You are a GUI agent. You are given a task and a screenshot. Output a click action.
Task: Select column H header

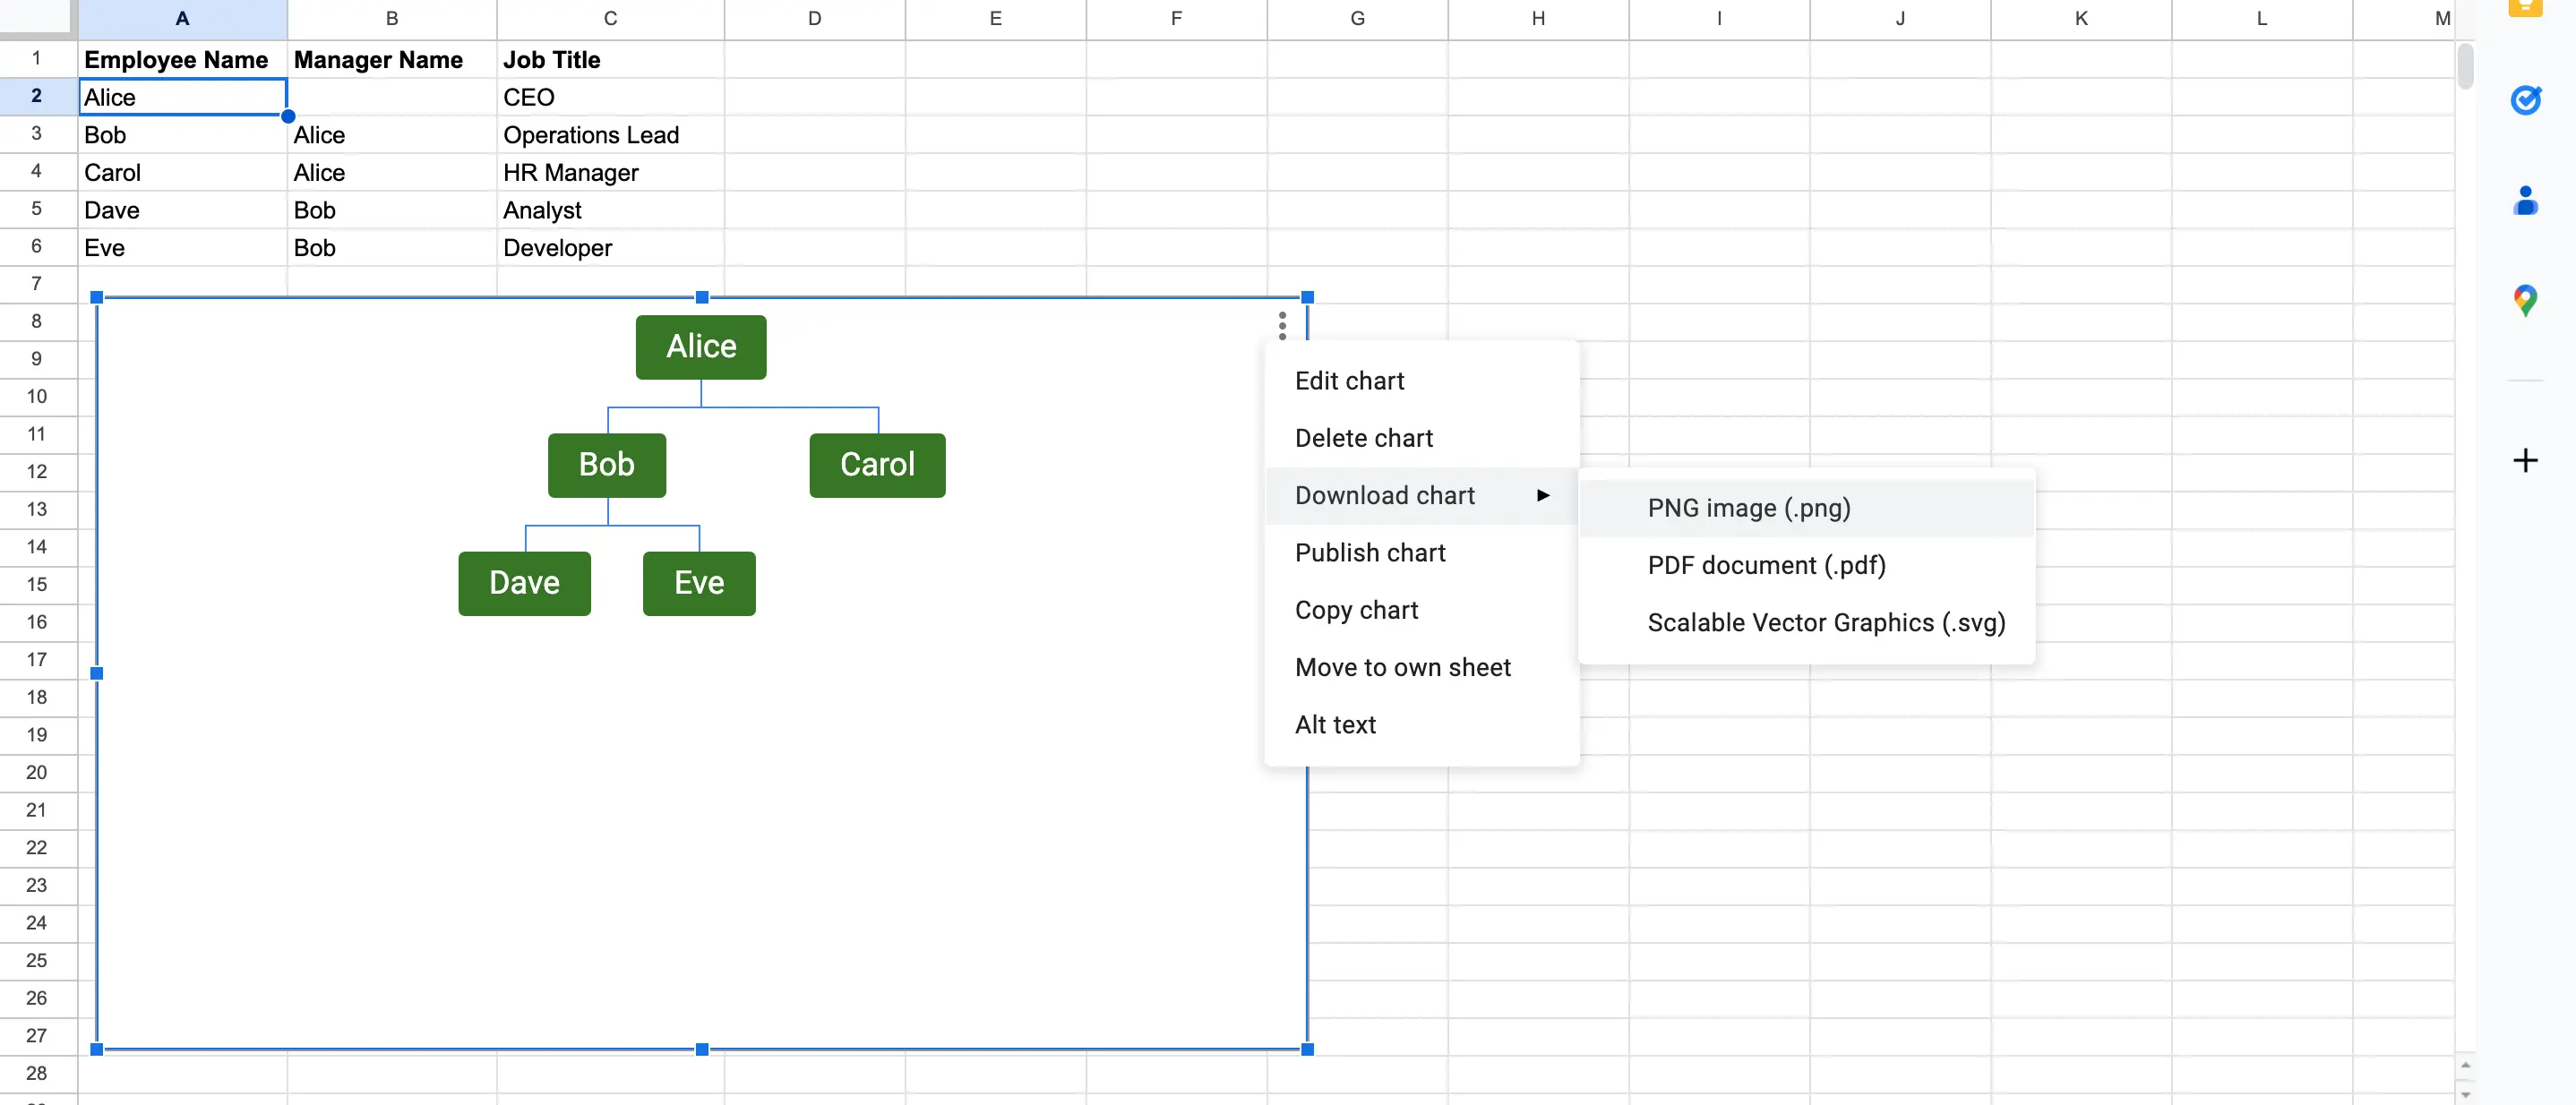click(1538, 19)
